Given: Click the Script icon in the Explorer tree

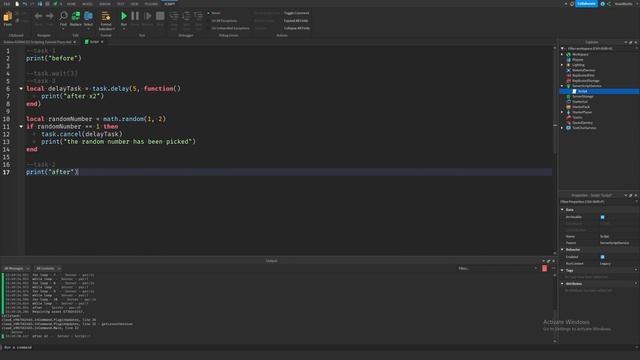Looking at the screenshot, I should [574, 91].
